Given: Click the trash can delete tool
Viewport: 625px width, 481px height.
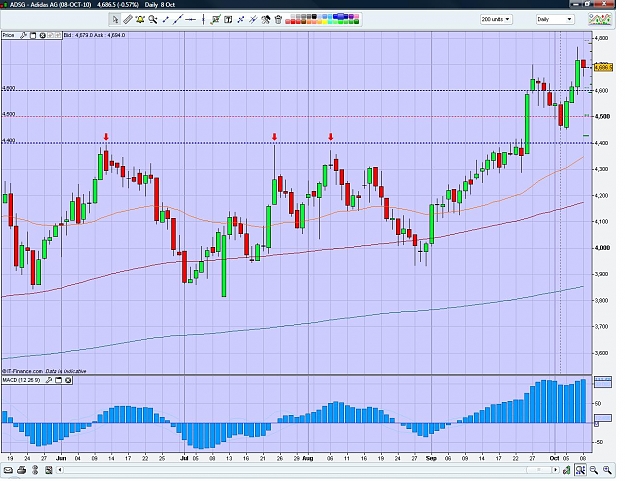Looking at the screenshot, I should [x=278, y=19].
